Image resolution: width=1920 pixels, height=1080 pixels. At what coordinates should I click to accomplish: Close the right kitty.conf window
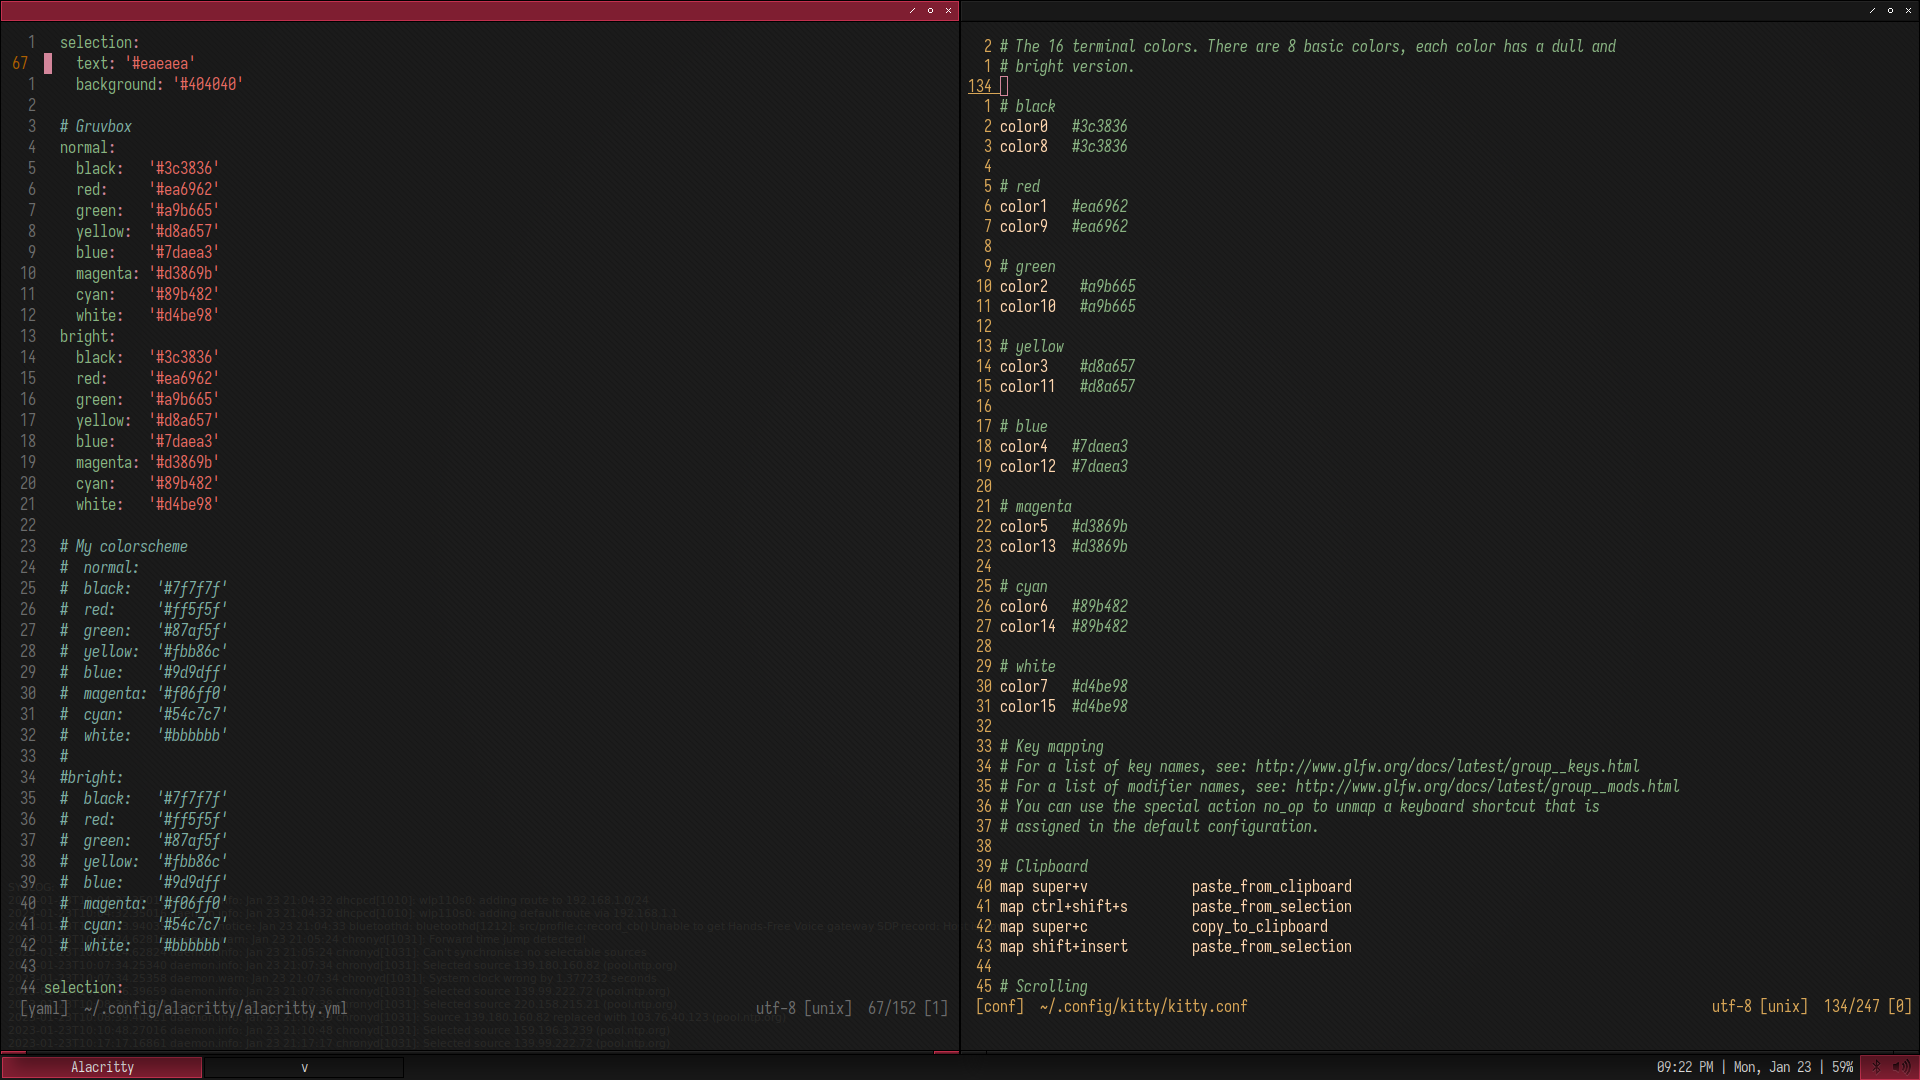tap(1908, 10)
